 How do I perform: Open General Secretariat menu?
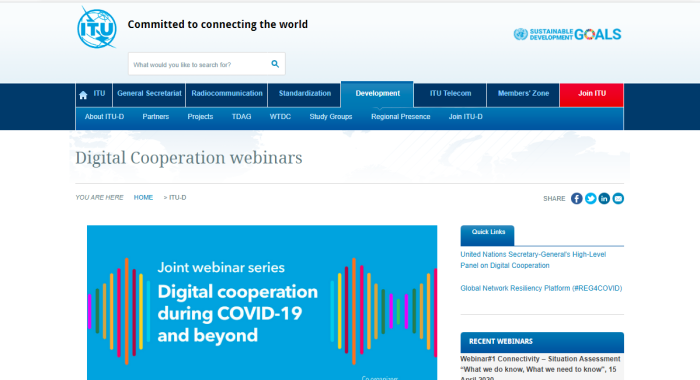tap(149, 94)
